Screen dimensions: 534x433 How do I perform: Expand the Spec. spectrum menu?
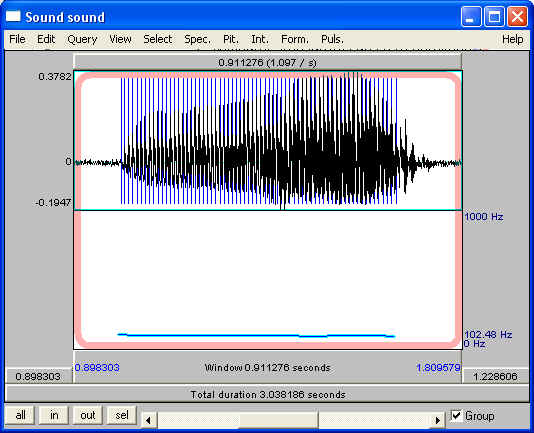(x=197, y=40)
